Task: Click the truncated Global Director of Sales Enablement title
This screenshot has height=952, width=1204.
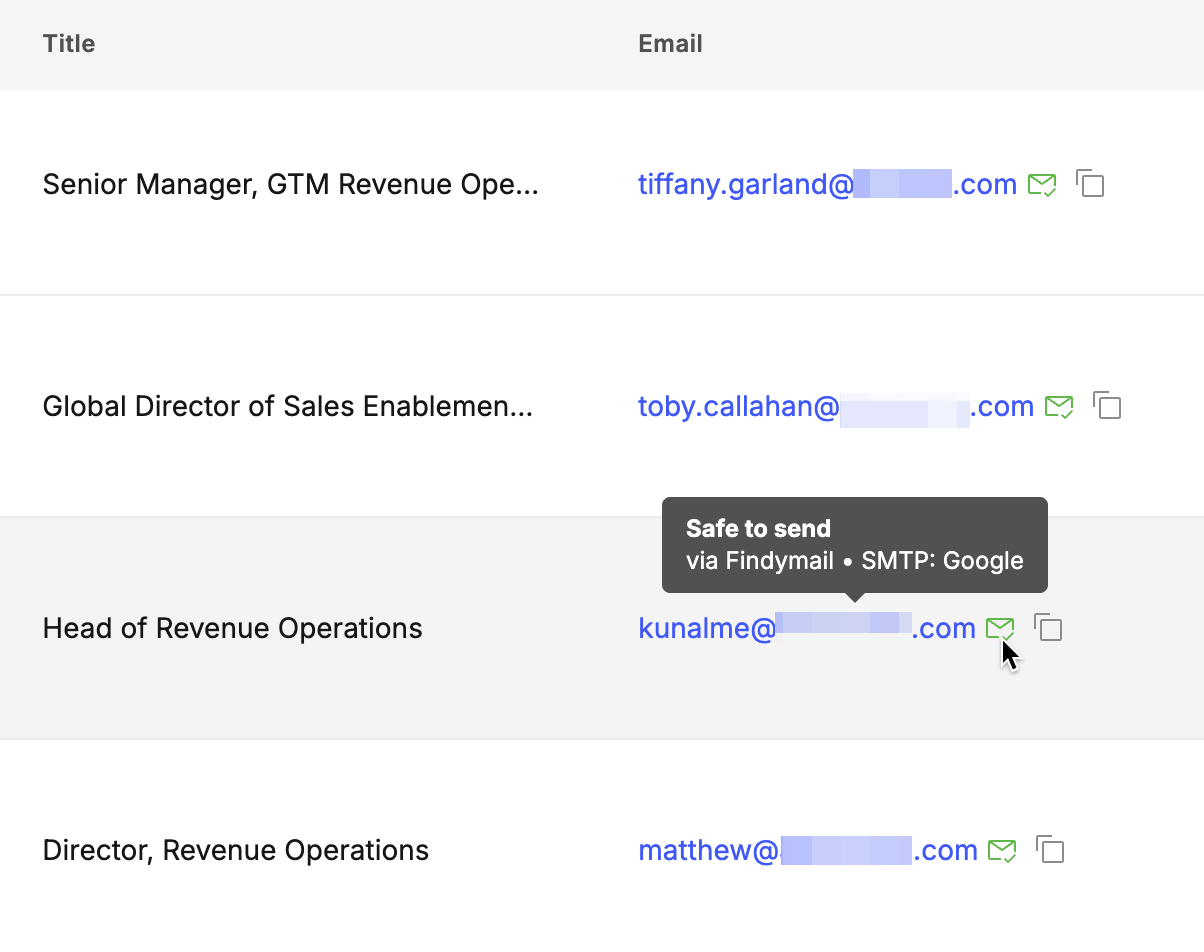Action: click(x=287, y=406)
